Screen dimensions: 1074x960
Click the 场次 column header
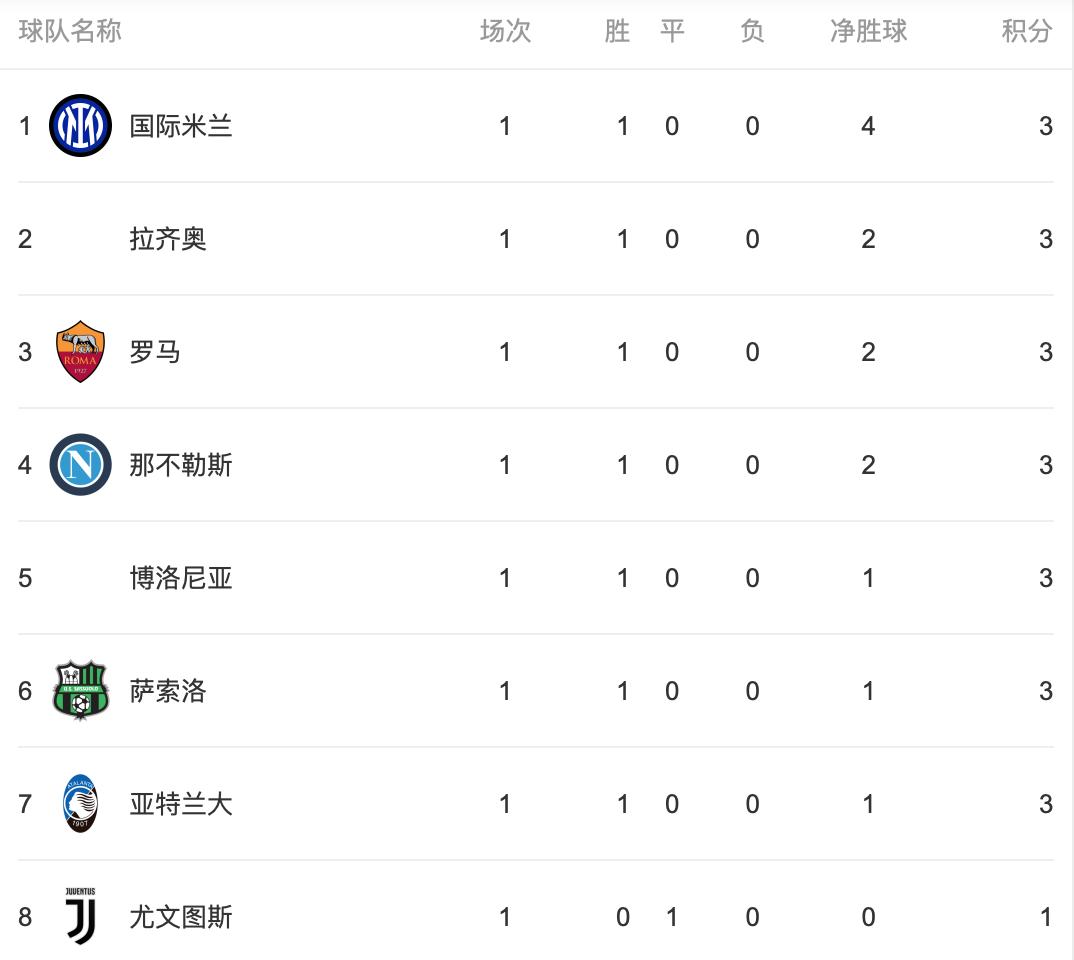(x=505, y=32)
